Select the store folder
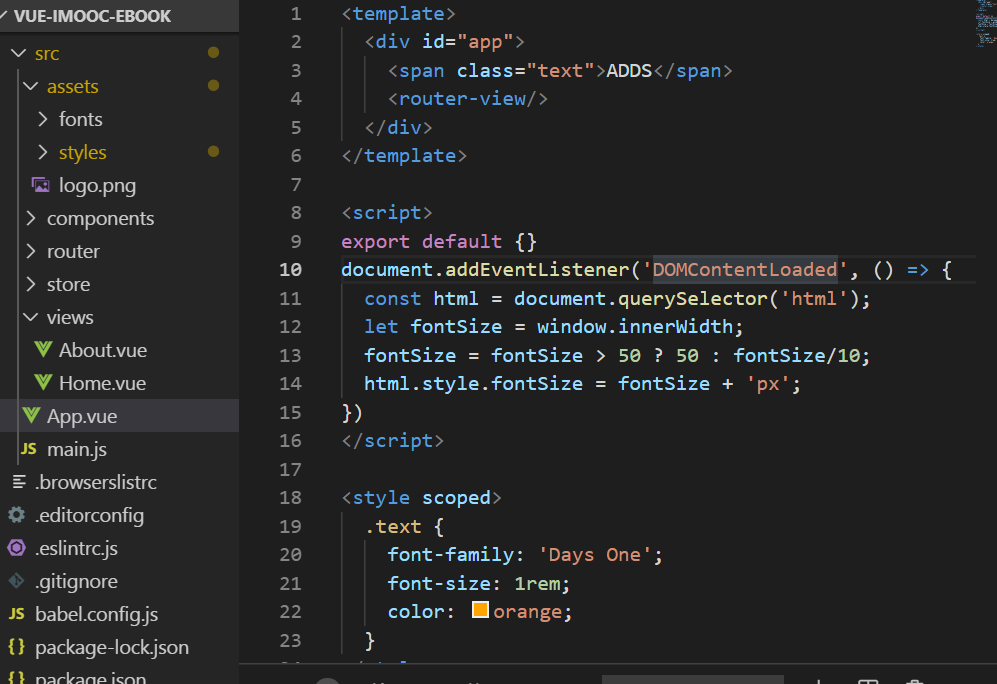 68,284
